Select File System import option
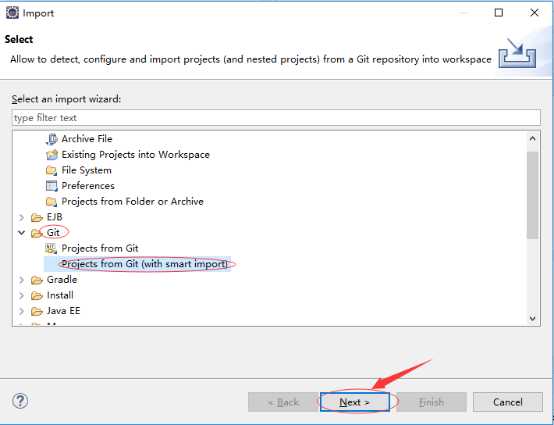This screenshot has width=554, height=425. [87, 170]
